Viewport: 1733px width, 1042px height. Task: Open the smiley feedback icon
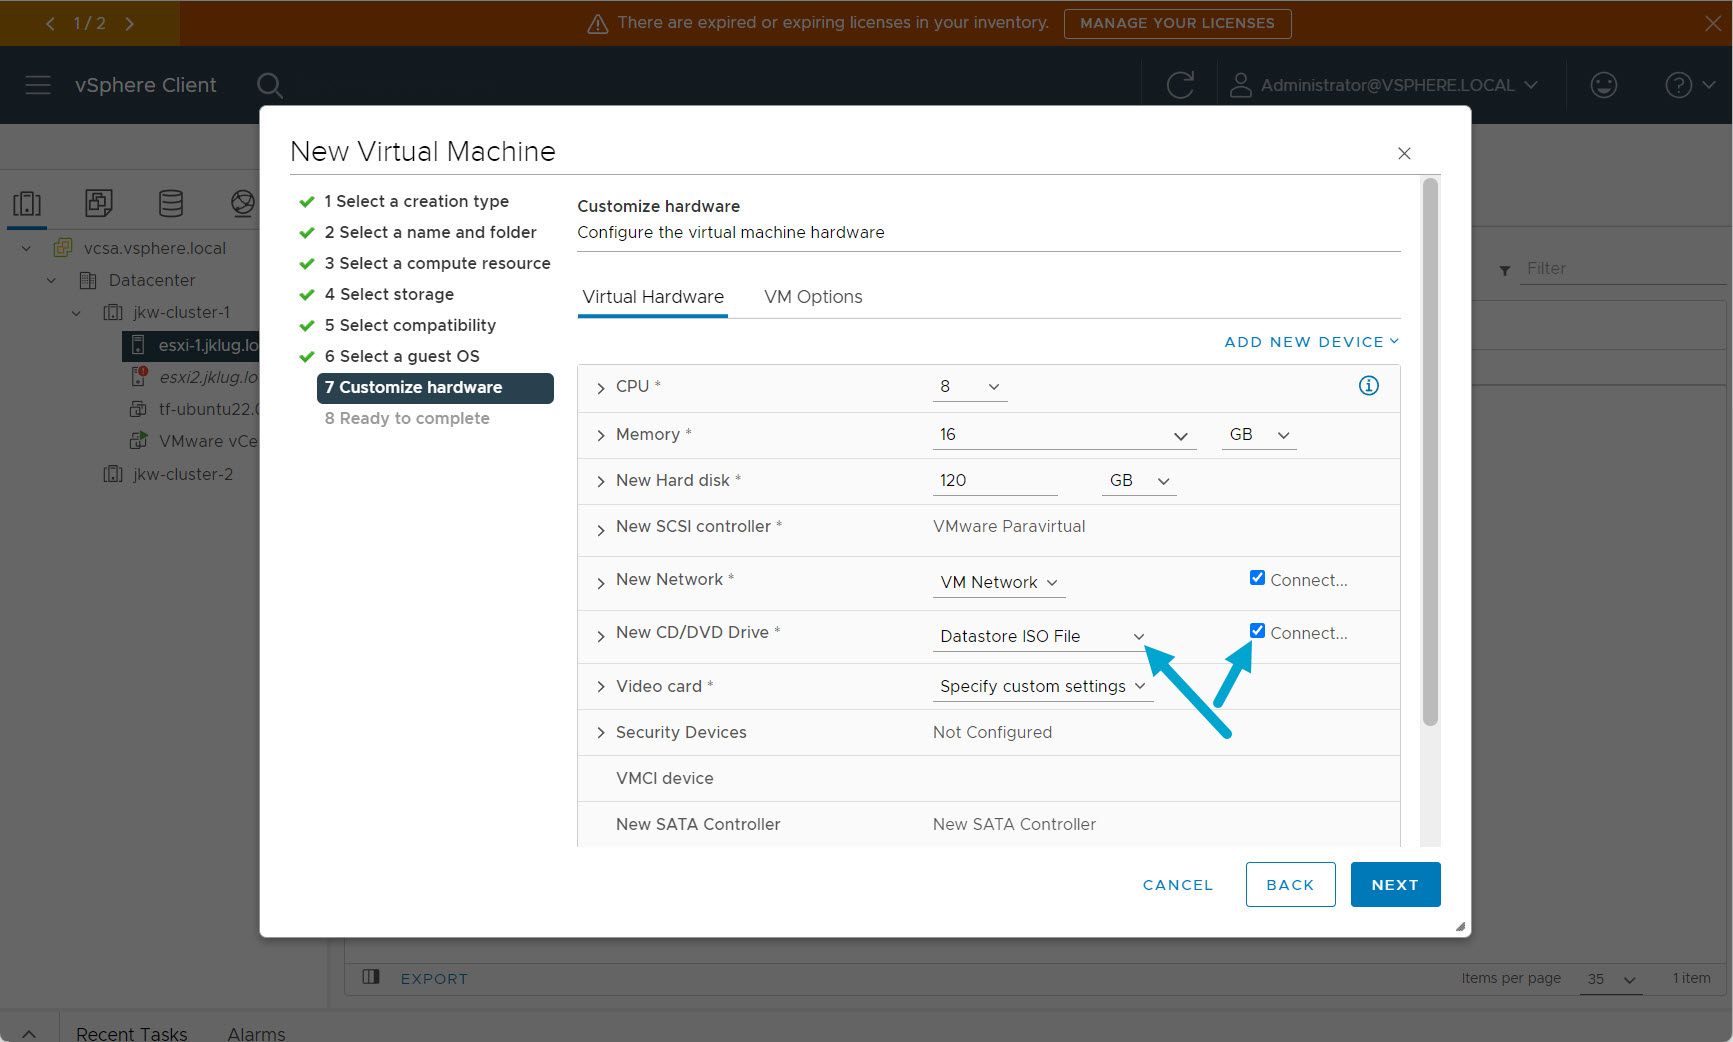pyautogui.click(x=1603, y=85)
